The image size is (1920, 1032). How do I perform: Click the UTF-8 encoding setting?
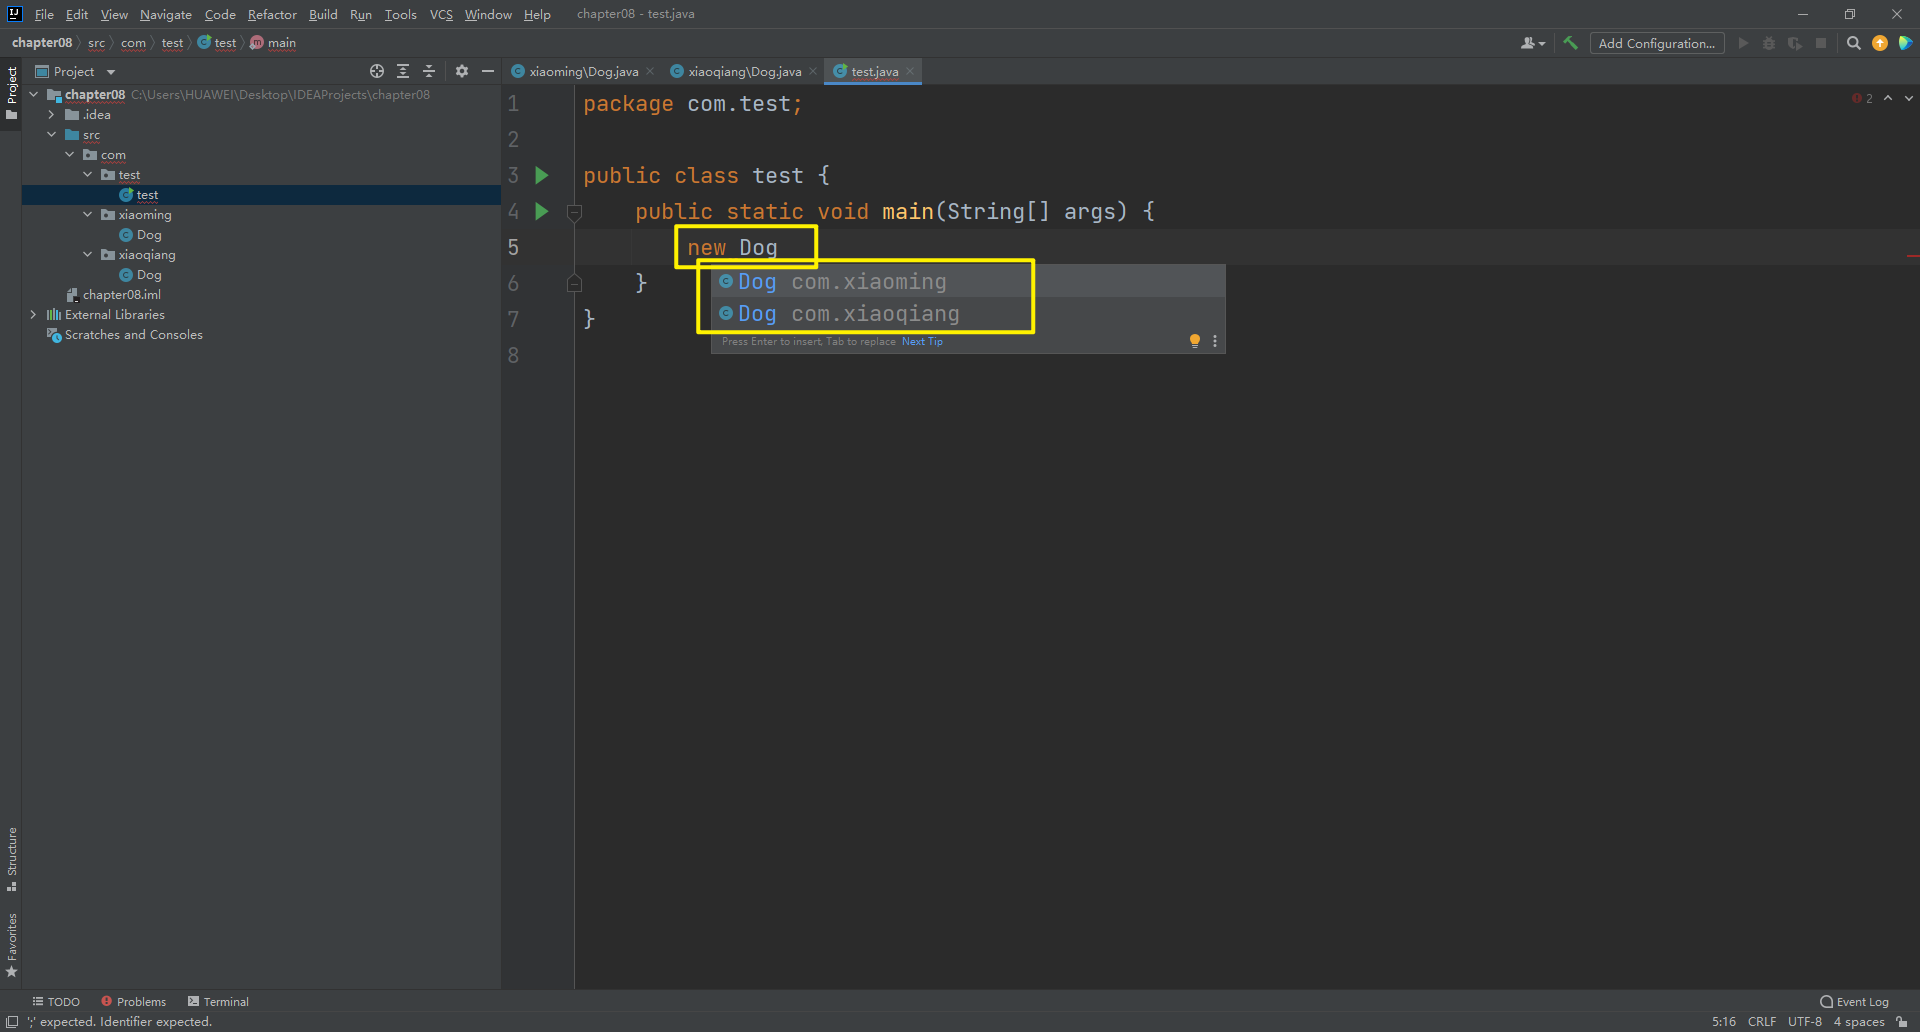point(1805,1021)
